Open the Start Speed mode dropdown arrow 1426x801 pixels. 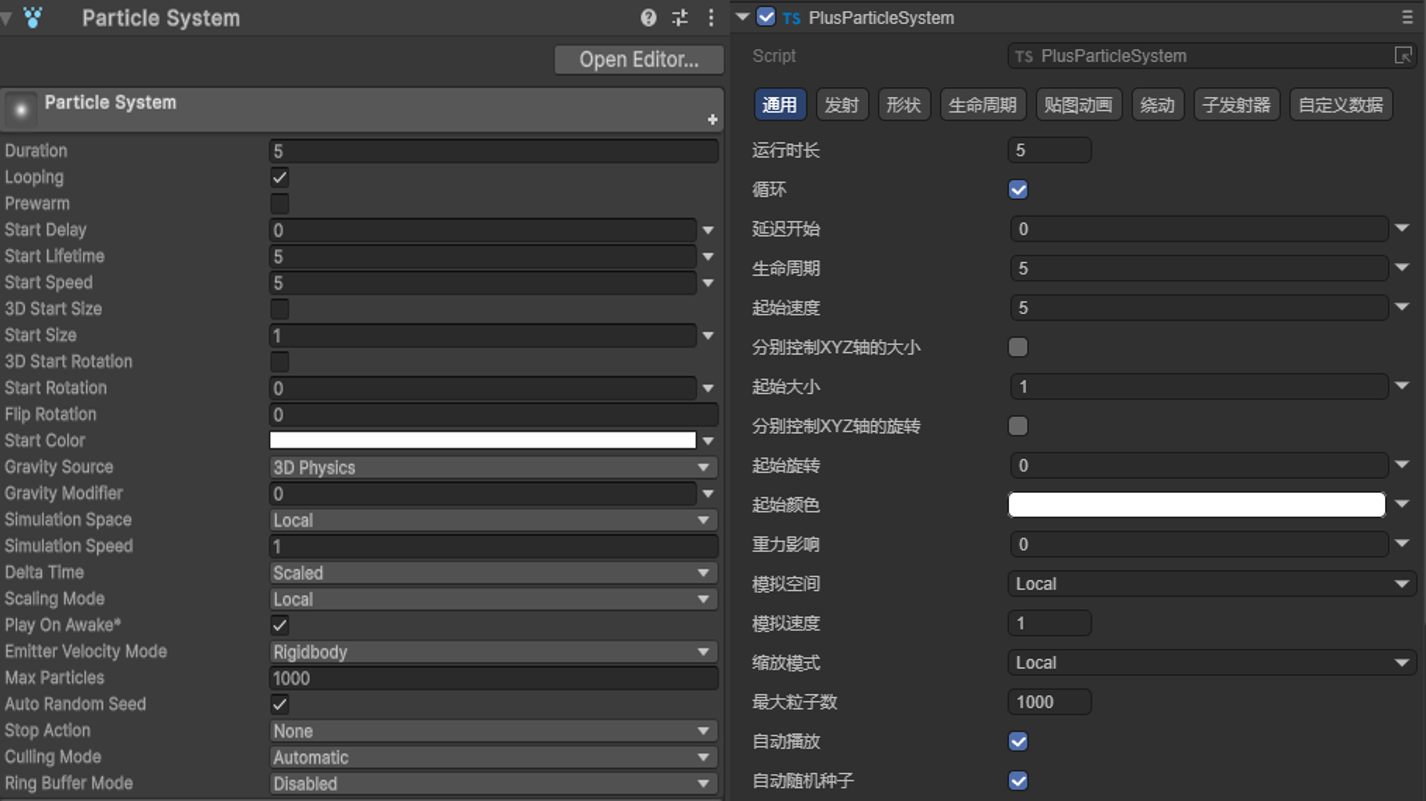click(x=708, y=283)
